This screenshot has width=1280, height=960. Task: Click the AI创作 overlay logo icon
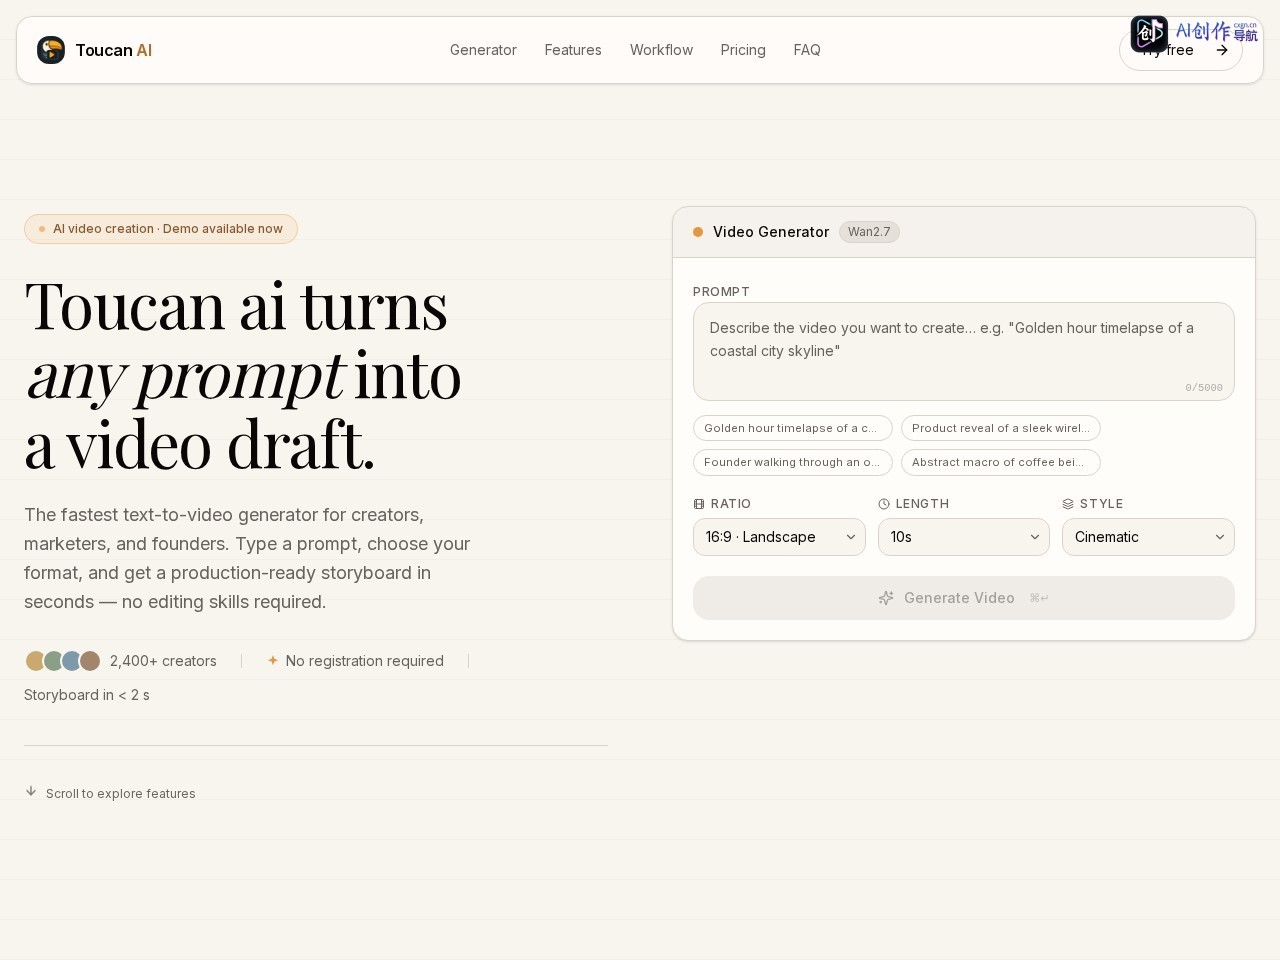1149,33
